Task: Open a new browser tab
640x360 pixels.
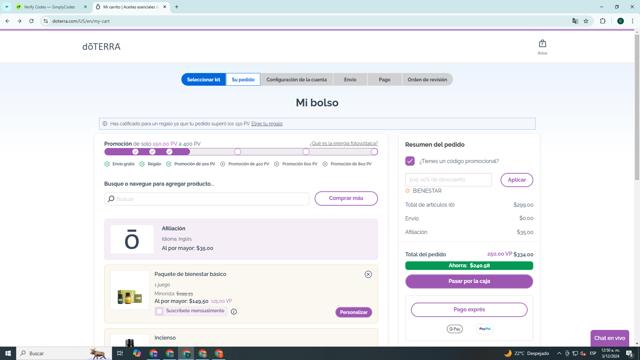Action: click(177, 7)
